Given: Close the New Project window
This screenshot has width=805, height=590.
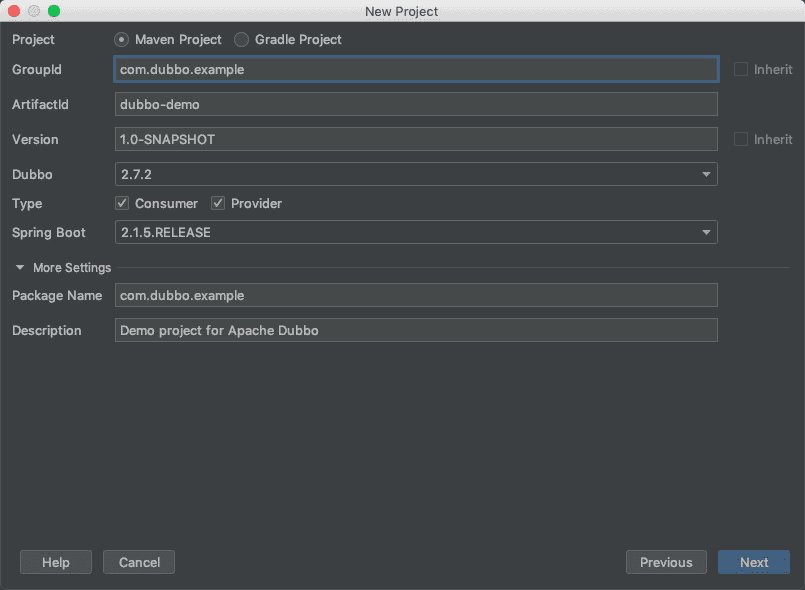Looking at the screenshot, I should (x=14, y=11).
